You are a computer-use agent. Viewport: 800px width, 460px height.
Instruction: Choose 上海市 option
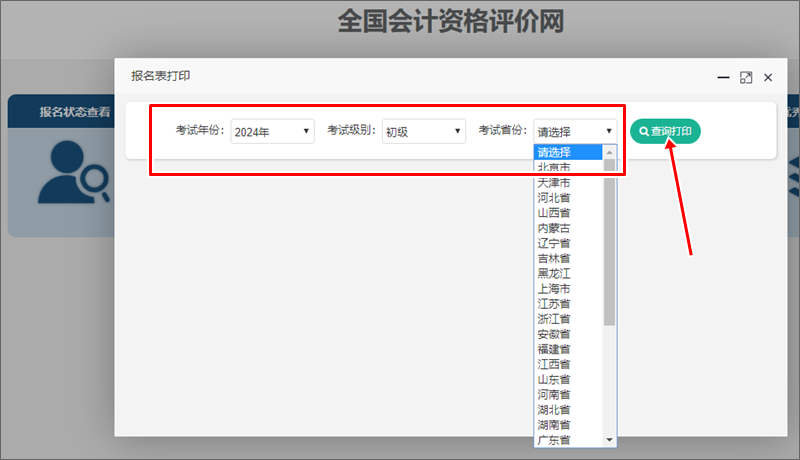pyautogui.click(x=568, y=289)
